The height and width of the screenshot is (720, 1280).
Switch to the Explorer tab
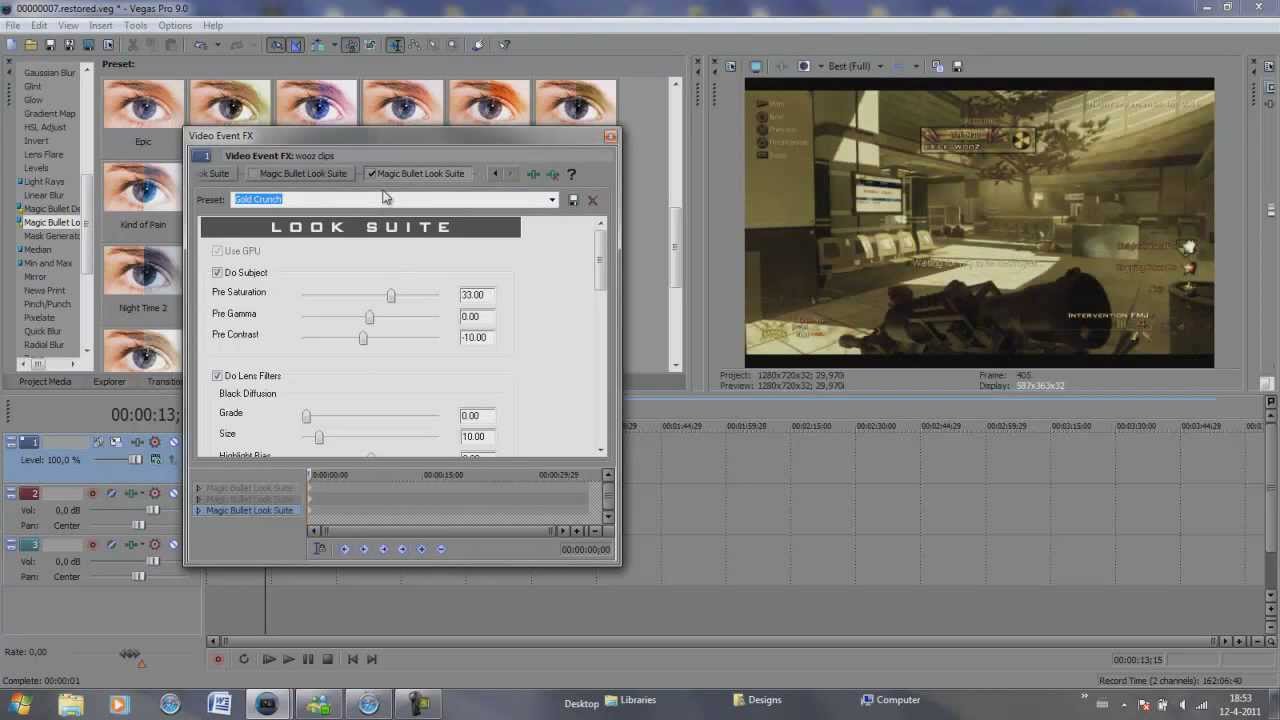pyautogui.click(x=110, y=382)
